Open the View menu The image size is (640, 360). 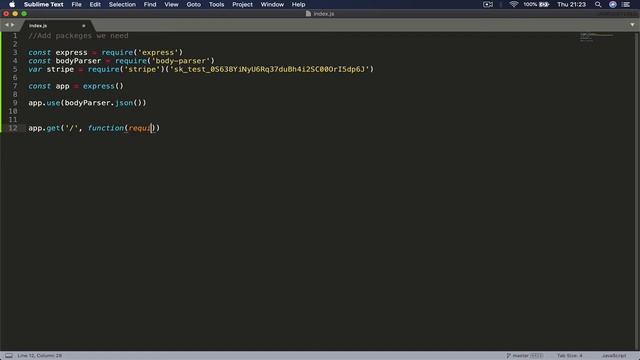(x=171, y=4)
